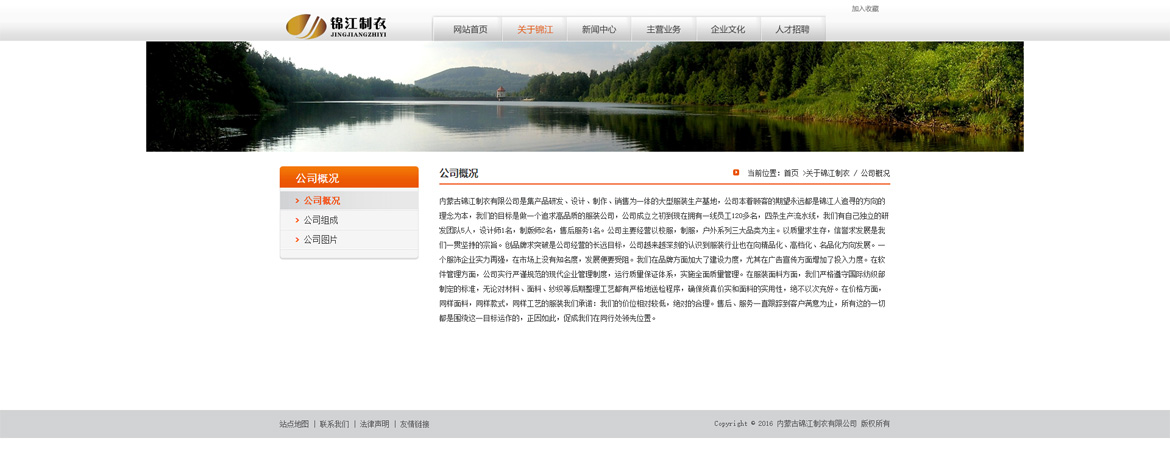Click the orange location icon before 当前位置
Image resolution: width=1170 pixels, height=461 pixels.
pyautogui.click(x=736, y=173)
